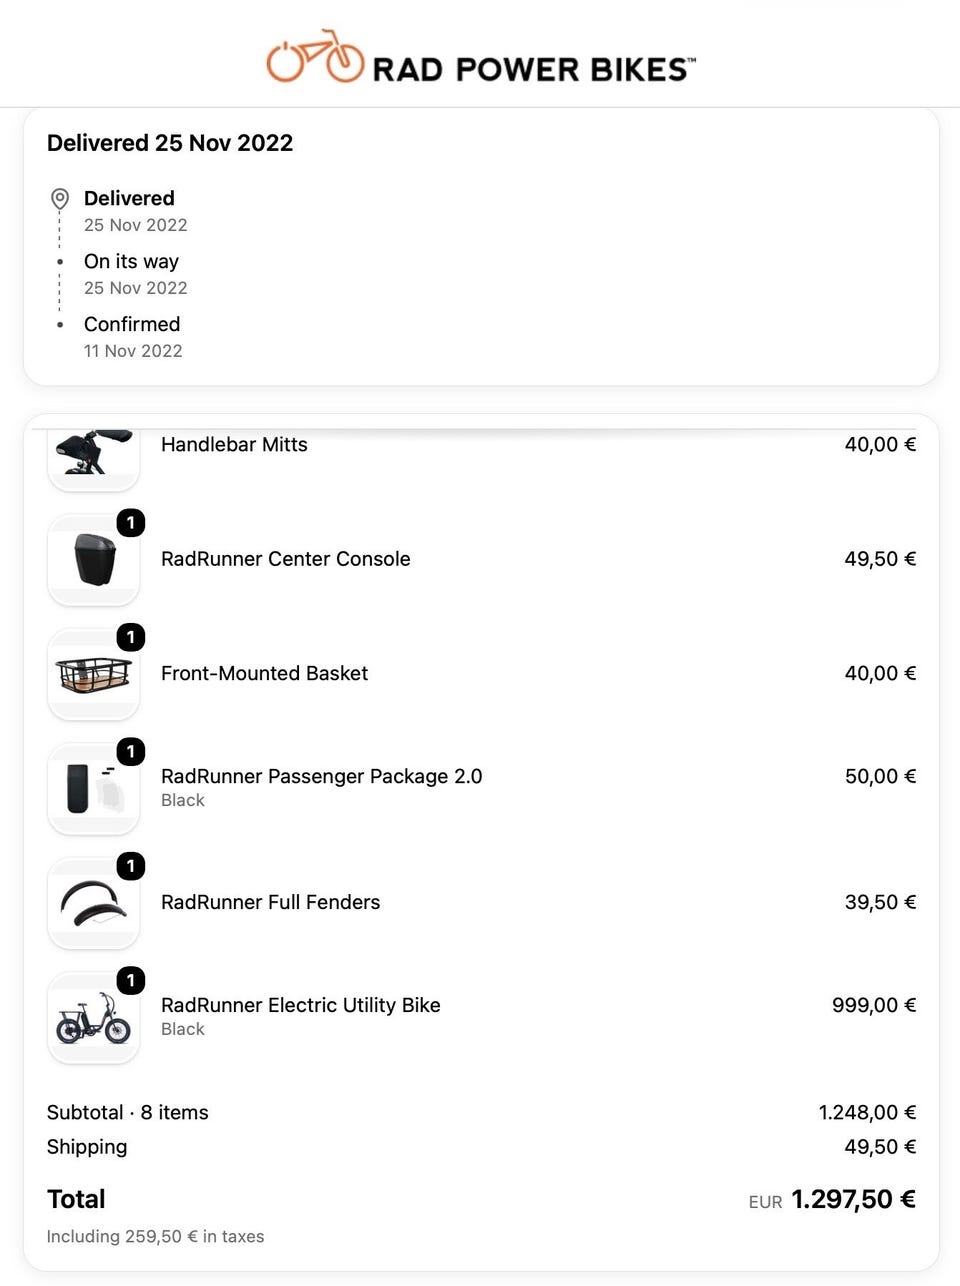
Task: Click the Rad Power Bikes logo
Action: [x=480, y=57]
